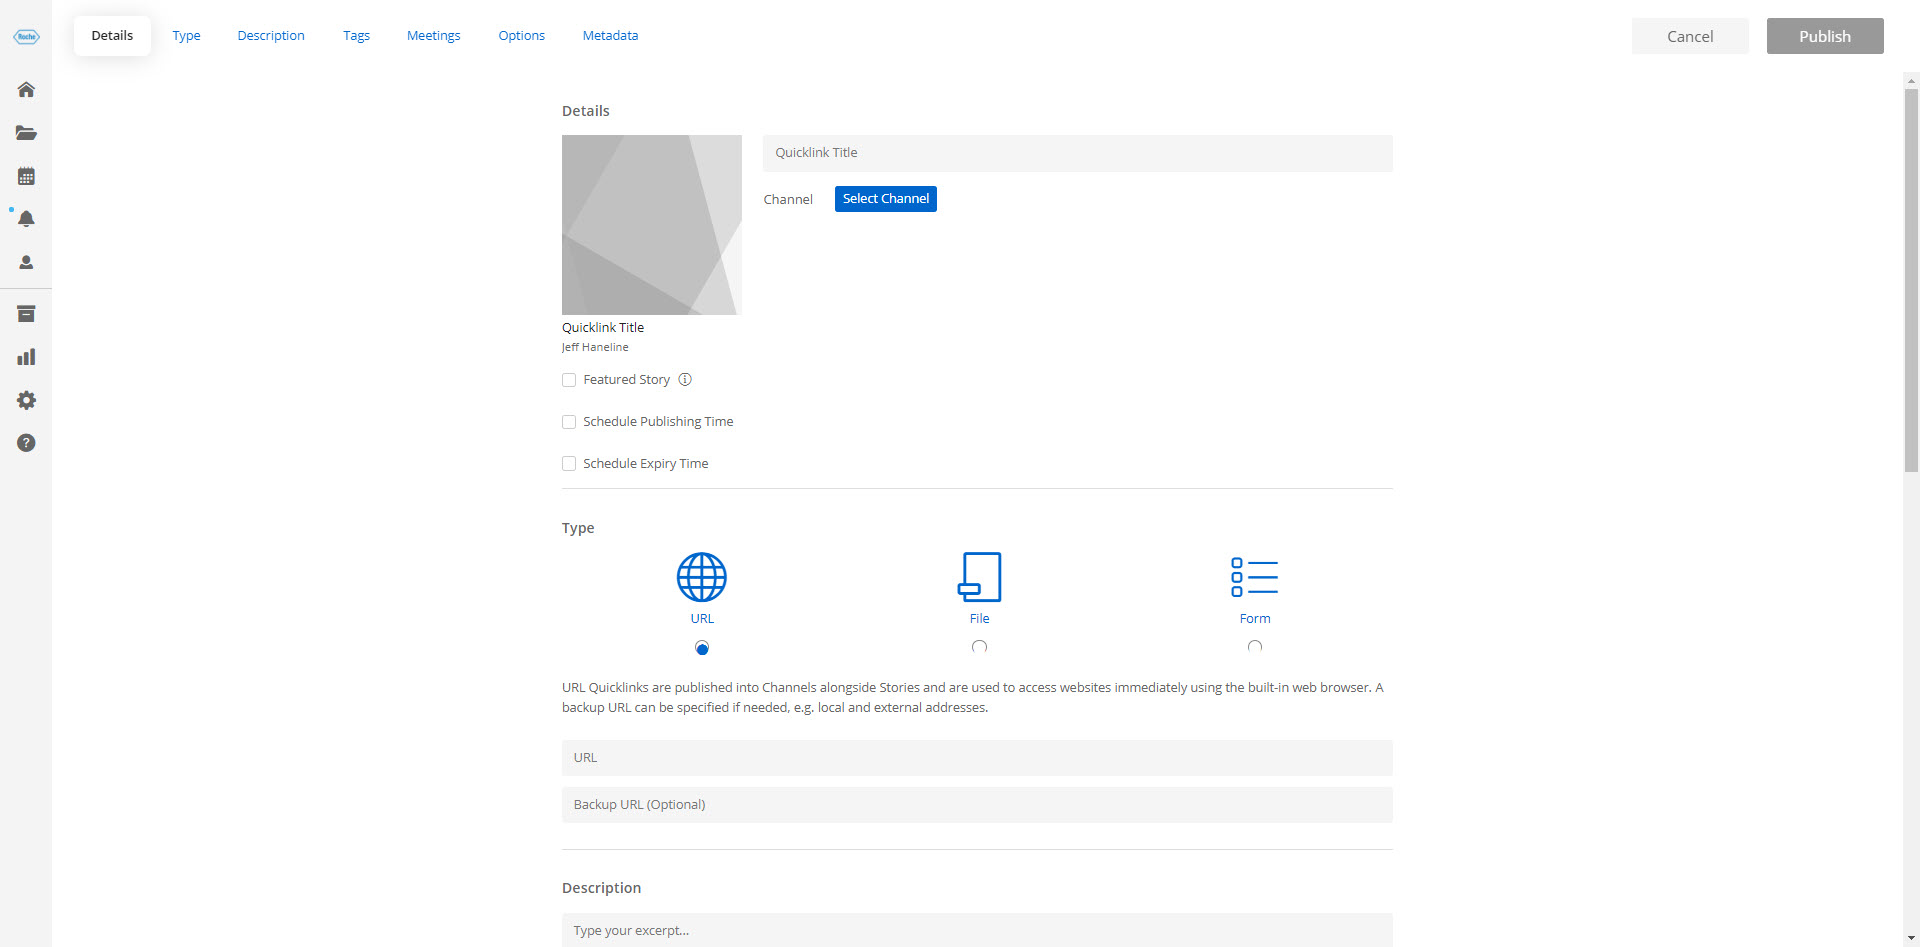Click the Jeff Haneline author text
1920x947 pixels.
pyautogui.click(x=595, y=347)
